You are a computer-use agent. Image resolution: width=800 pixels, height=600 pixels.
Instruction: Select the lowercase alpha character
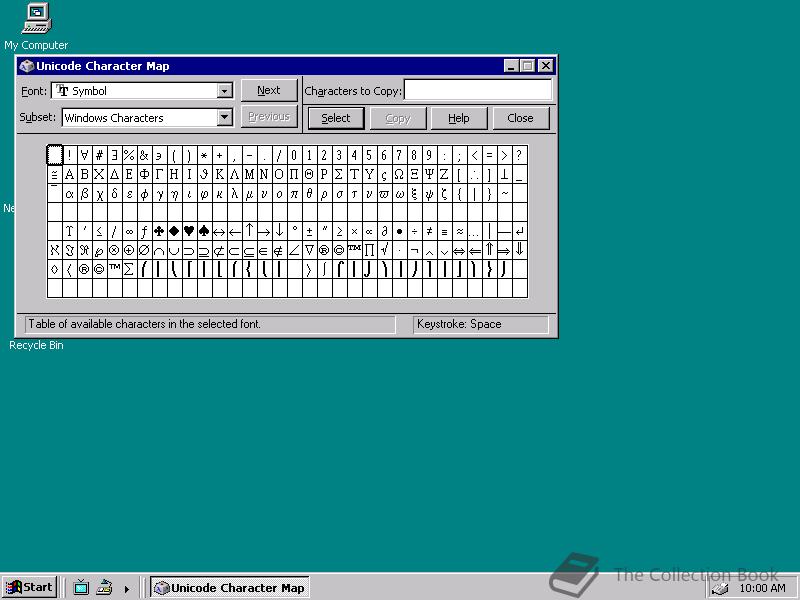69,193
